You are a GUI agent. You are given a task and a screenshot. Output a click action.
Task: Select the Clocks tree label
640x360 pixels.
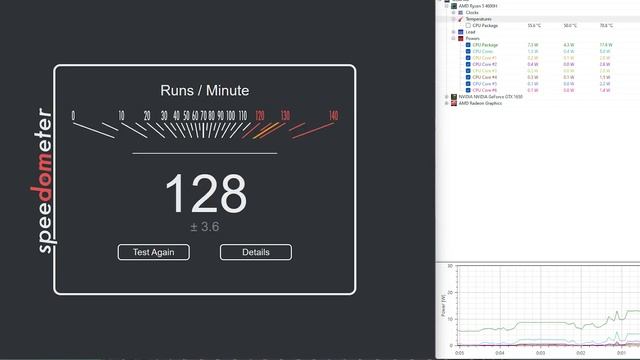click(x=472, y=13)
